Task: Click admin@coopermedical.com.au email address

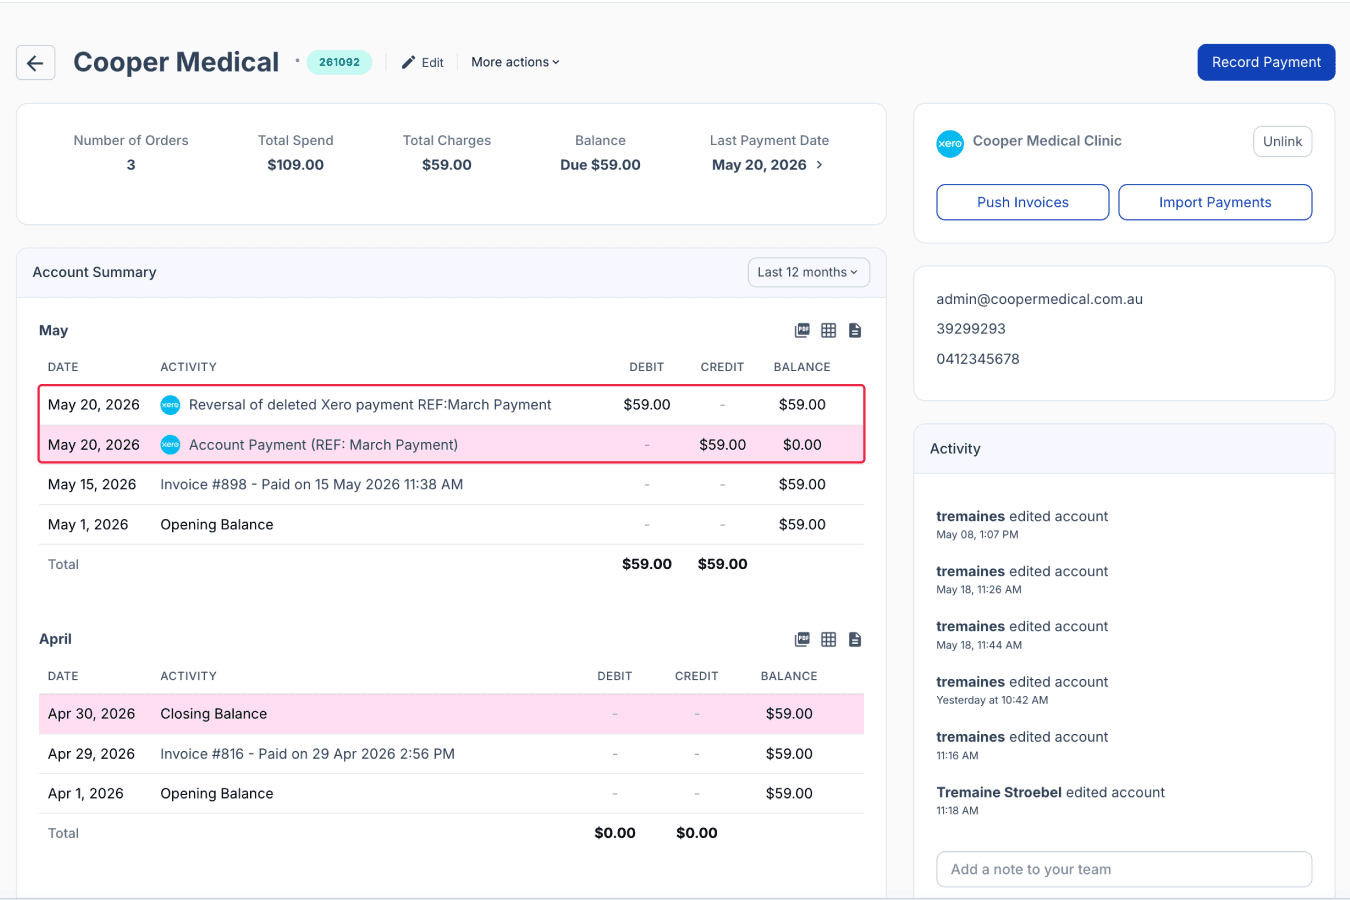Action: 1039,299
